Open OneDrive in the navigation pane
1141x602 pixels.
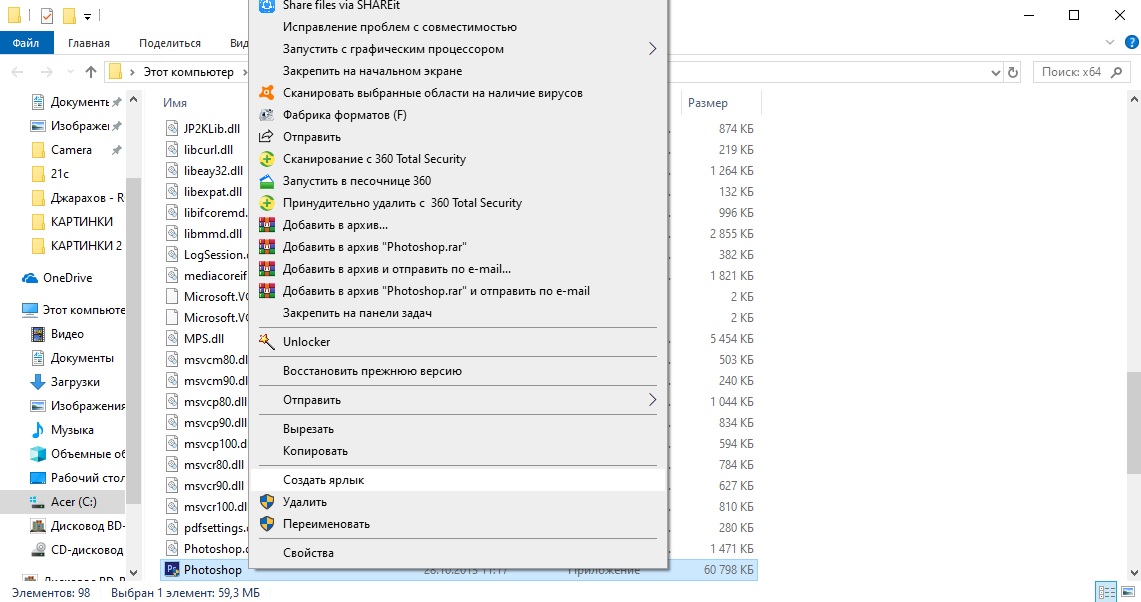pyautogui.click(x=67, y=278)
